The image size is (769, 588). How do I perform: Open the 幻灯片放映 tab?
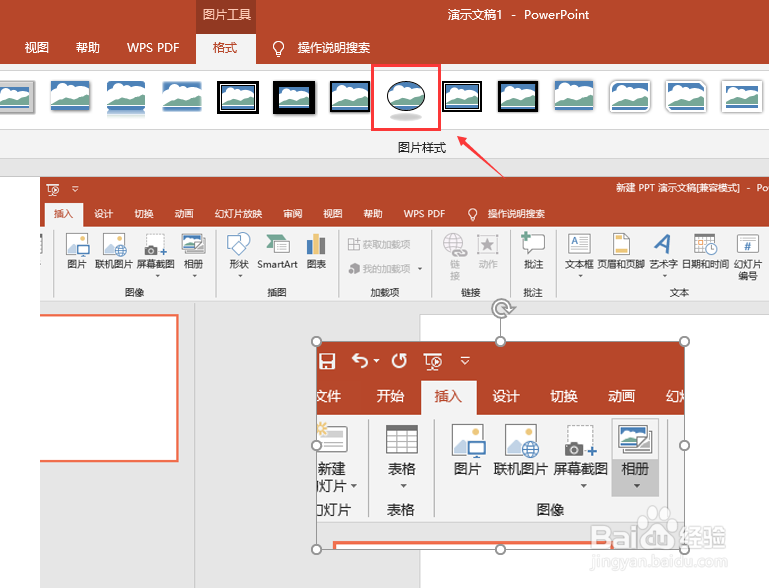pyautogui.click(x=238, y=214)
